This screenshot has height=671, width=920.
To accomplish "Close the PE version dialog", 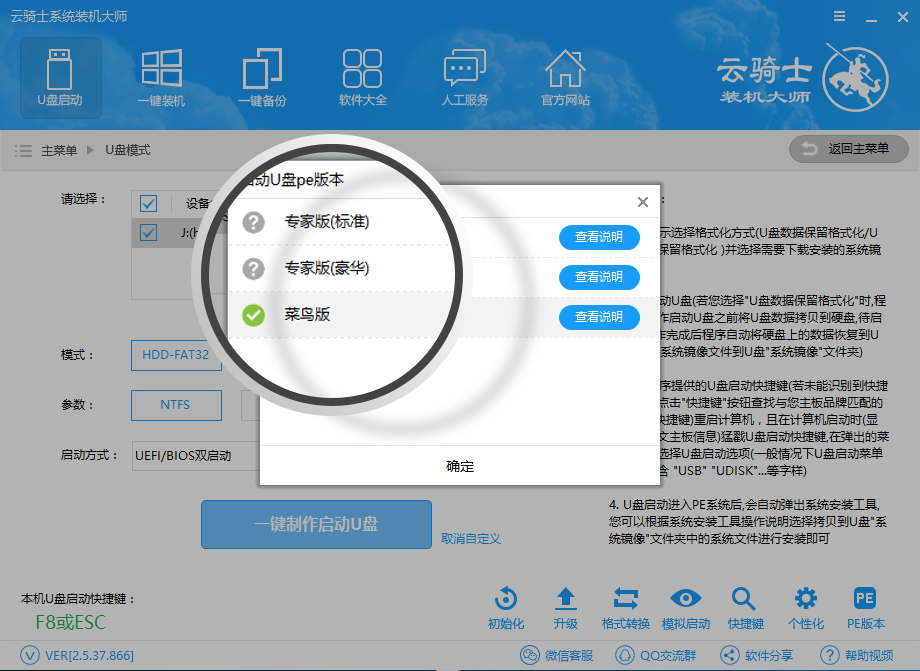I will coord(643,202).
